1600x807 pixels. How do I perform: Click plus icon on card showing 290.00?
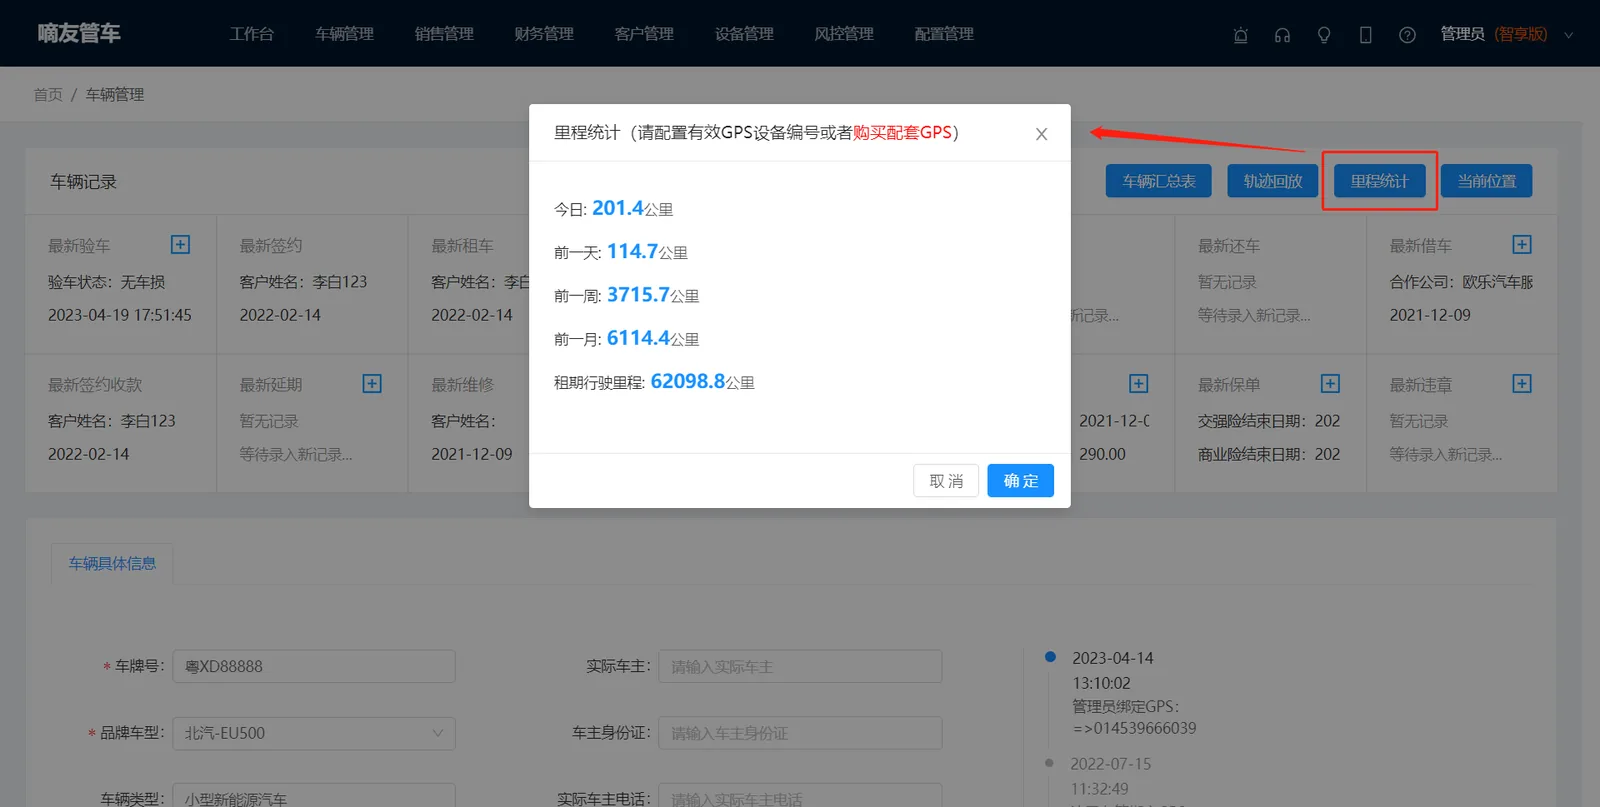pyautogui.click(x=1138, y=384)
